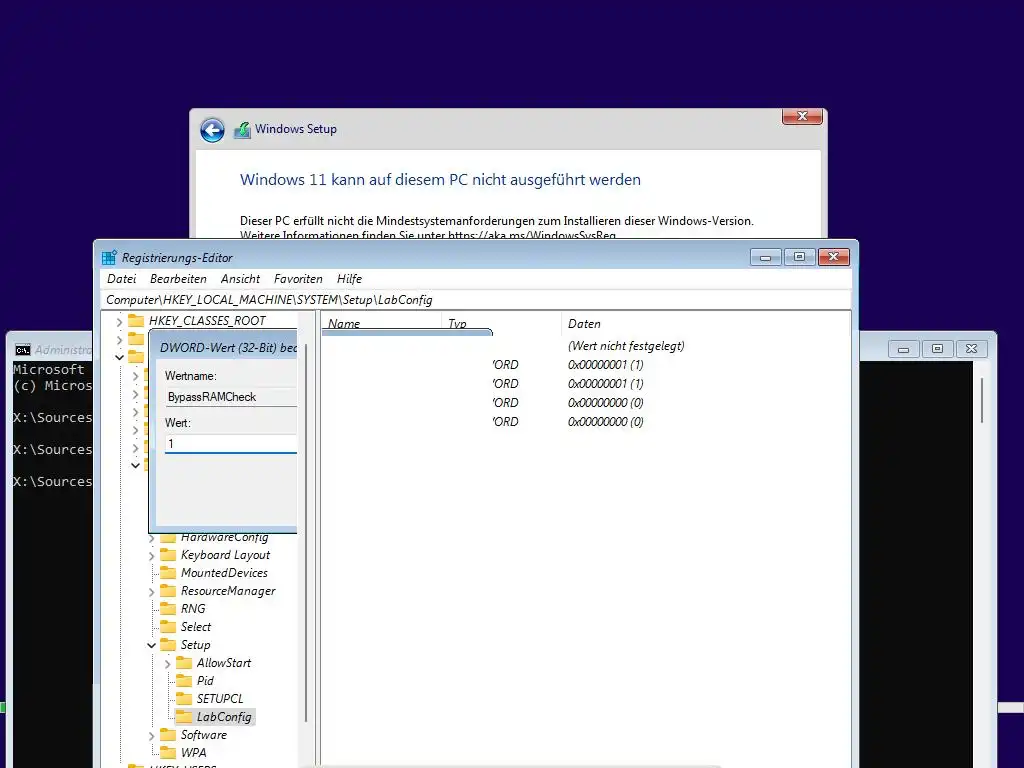Click the HKEY_CLASSES_ROOT folder icon
Image resolution: width=1024 pixels, height=768 pixels.
point(136,321)
